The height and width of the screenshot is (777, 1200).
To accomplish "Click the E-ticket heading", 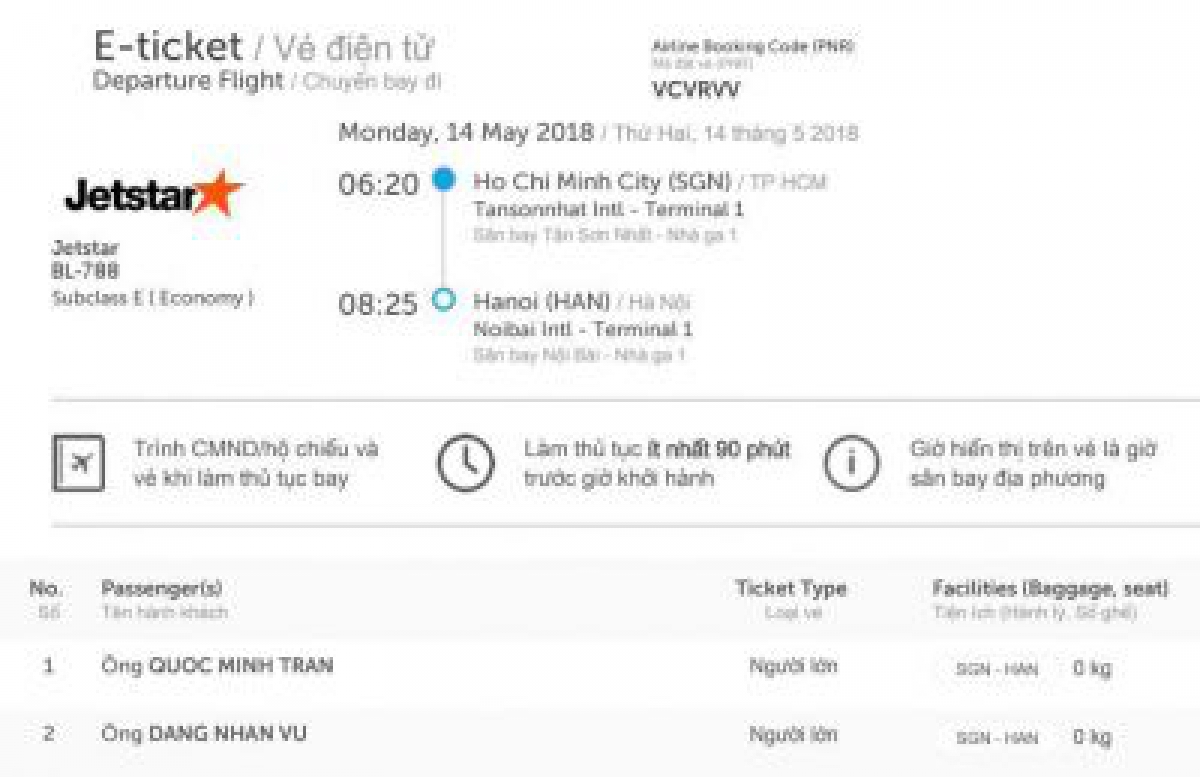I will (x=168, y=46).
